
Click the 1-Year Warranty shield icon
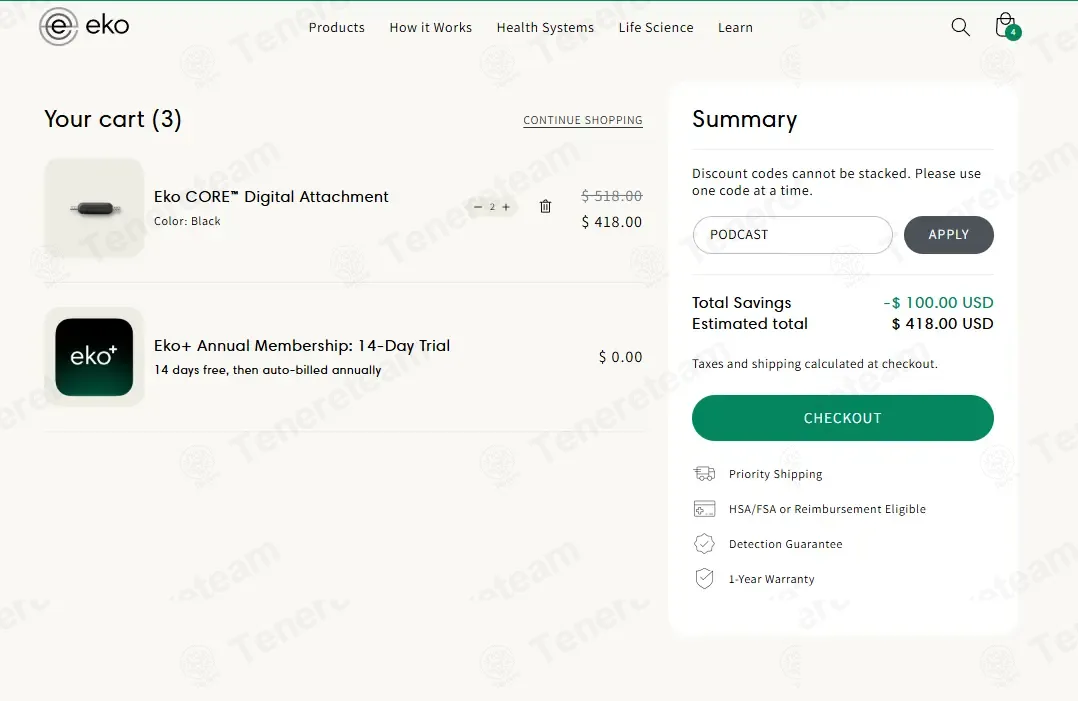pos(704,579)
